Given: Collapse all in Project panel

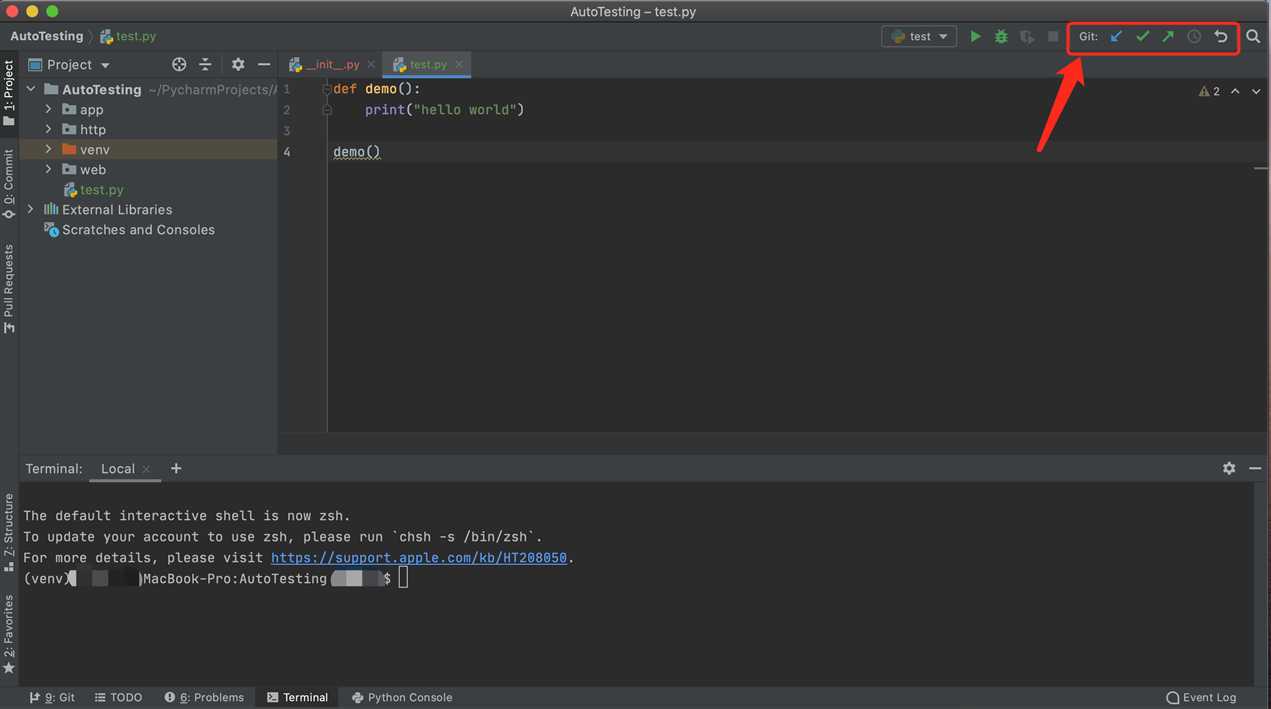Looking at the screenshot, I should [x=205, y=64].
